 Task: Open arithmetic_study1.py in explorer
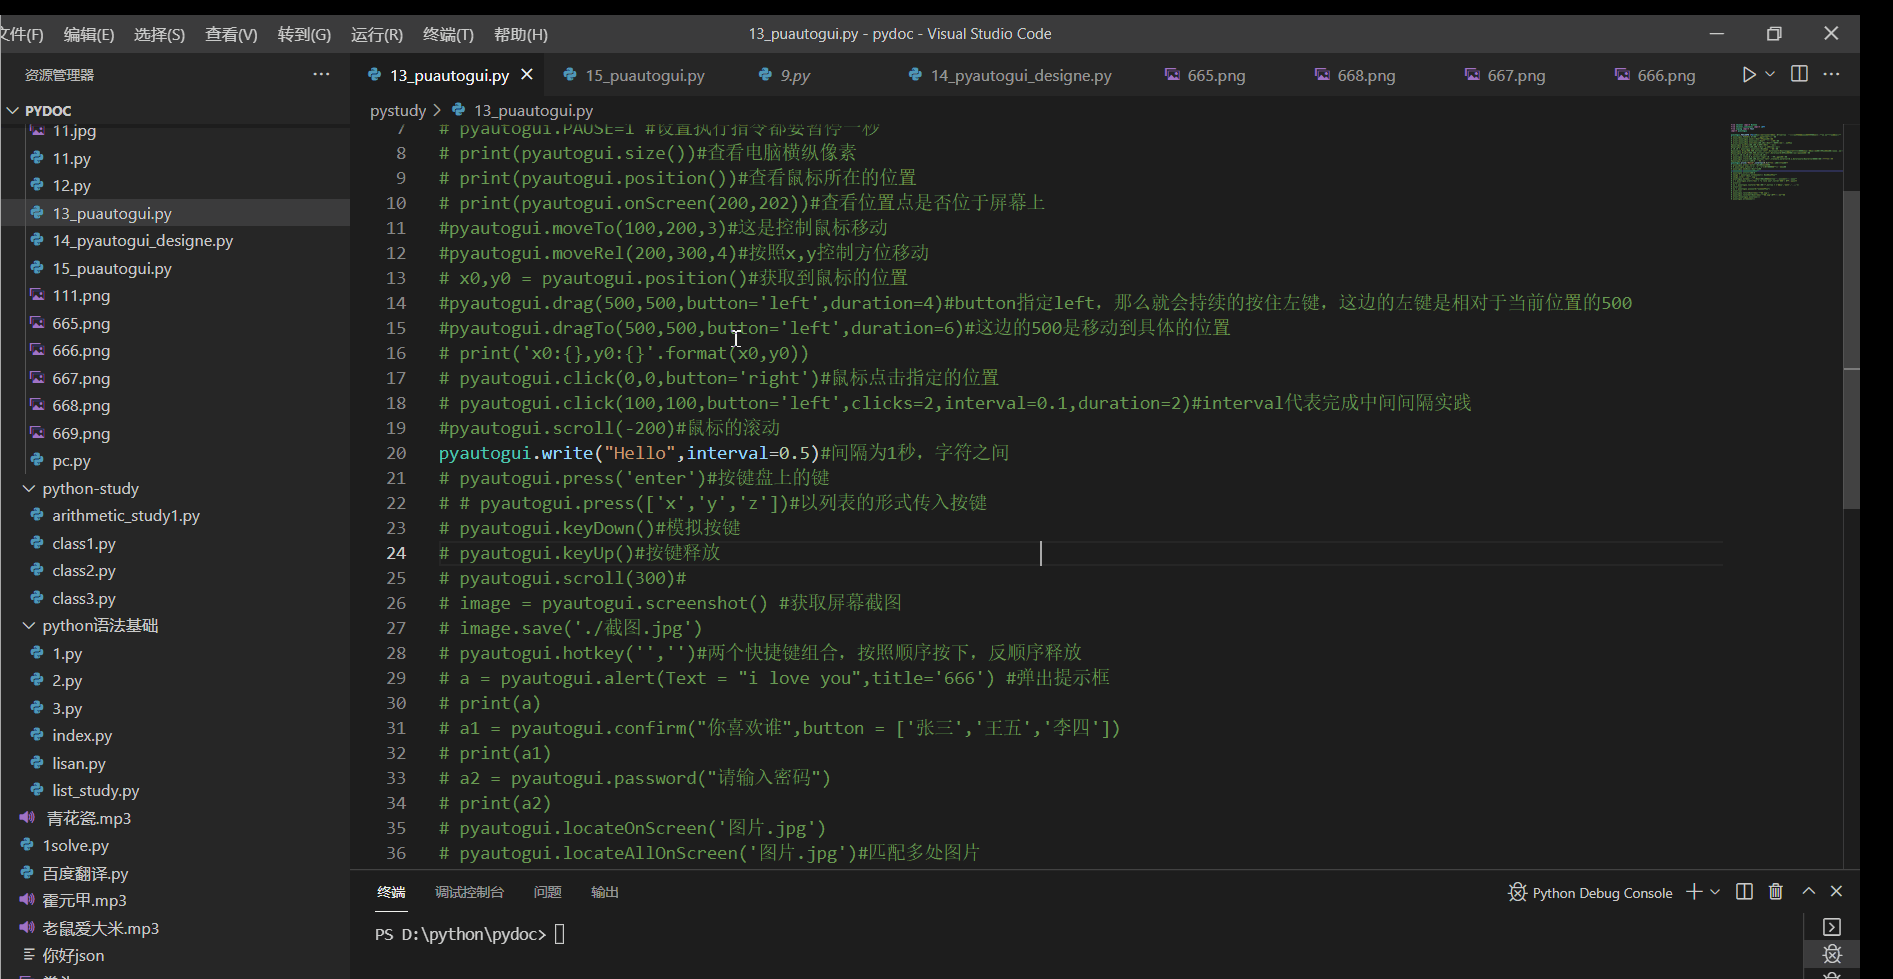126,515
